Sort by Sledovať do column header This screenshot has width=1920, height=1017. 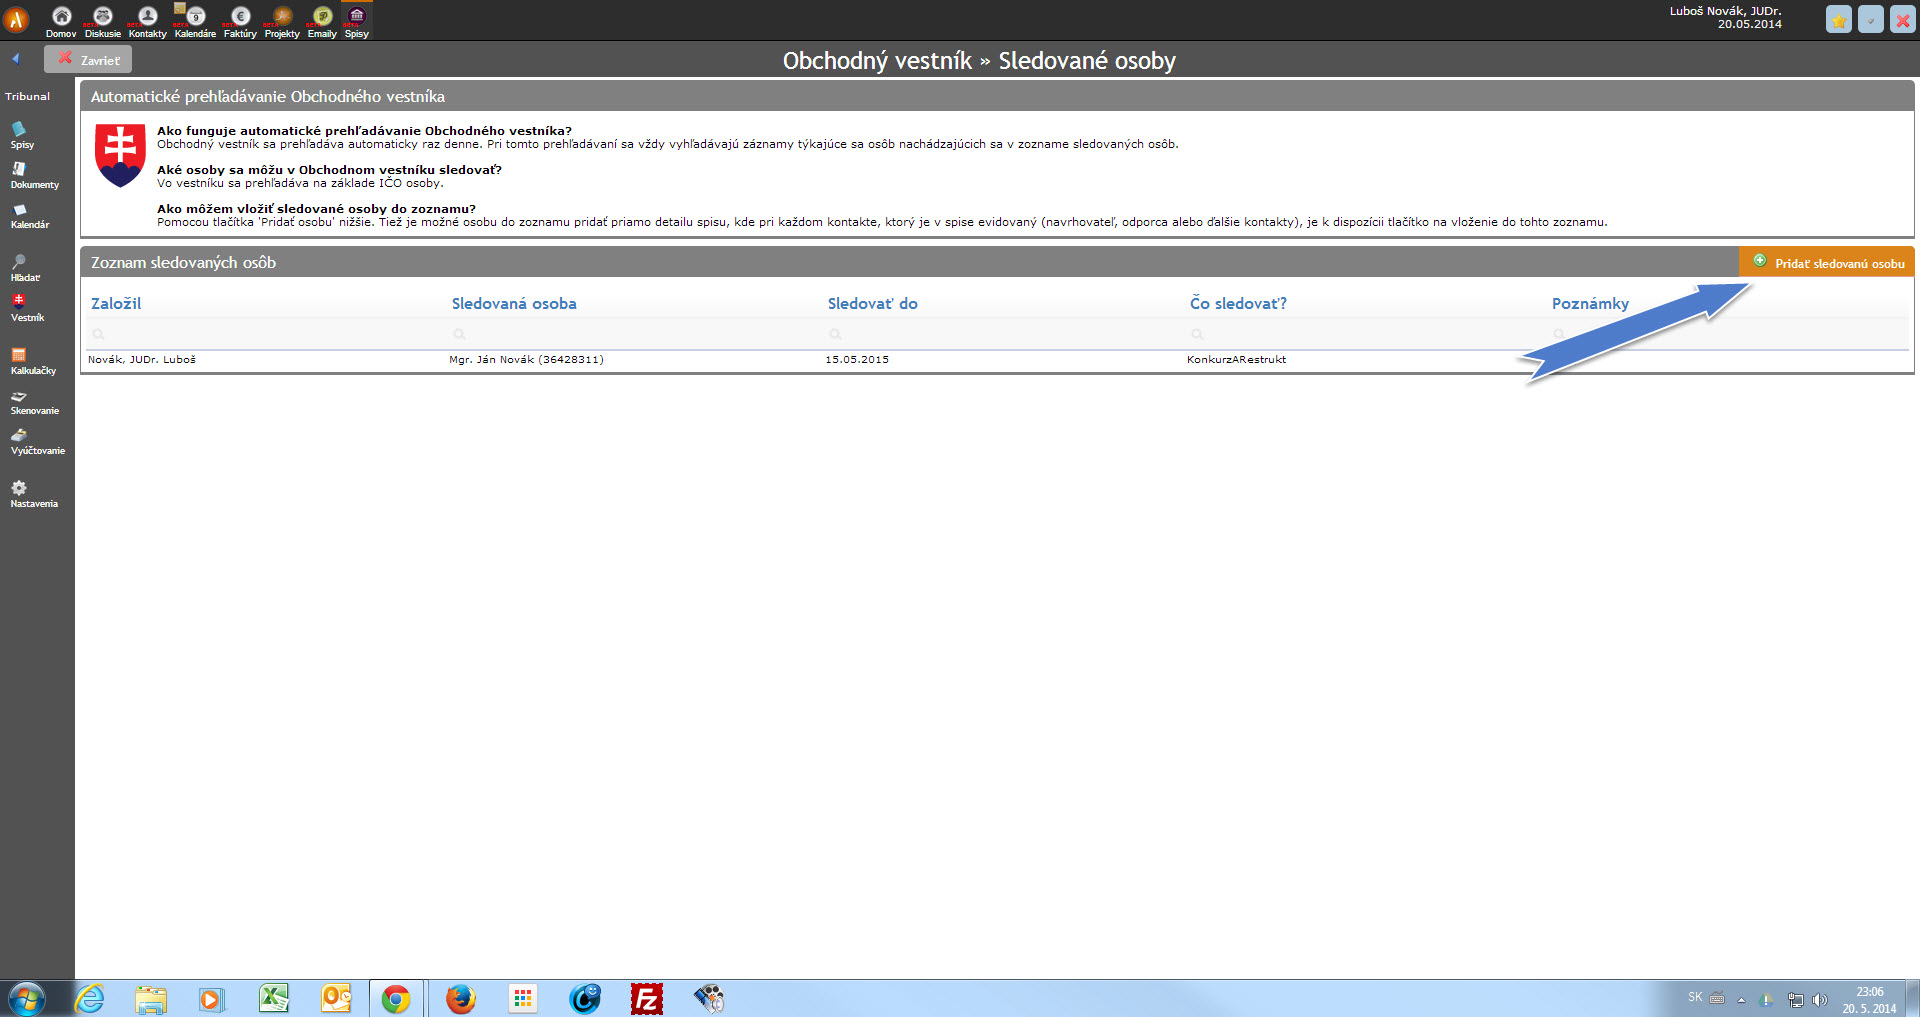click(x=872, y=303)
